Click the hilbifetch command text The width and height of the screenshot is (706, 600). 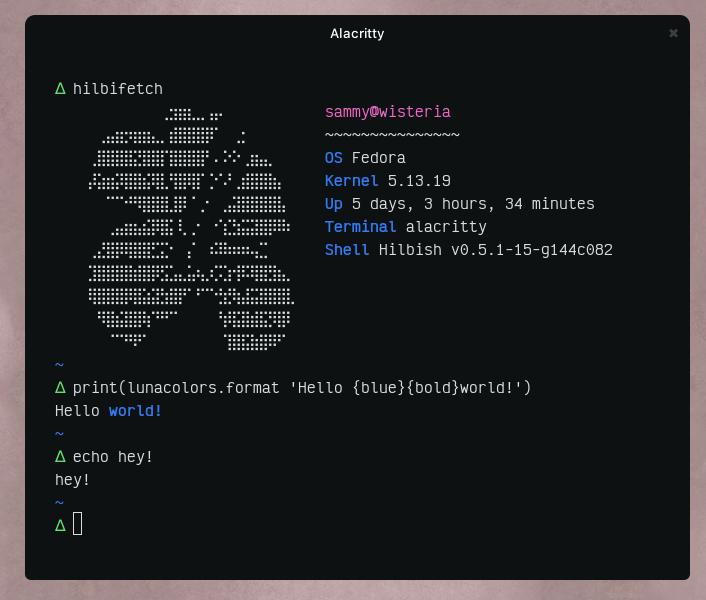pos(118,89)
